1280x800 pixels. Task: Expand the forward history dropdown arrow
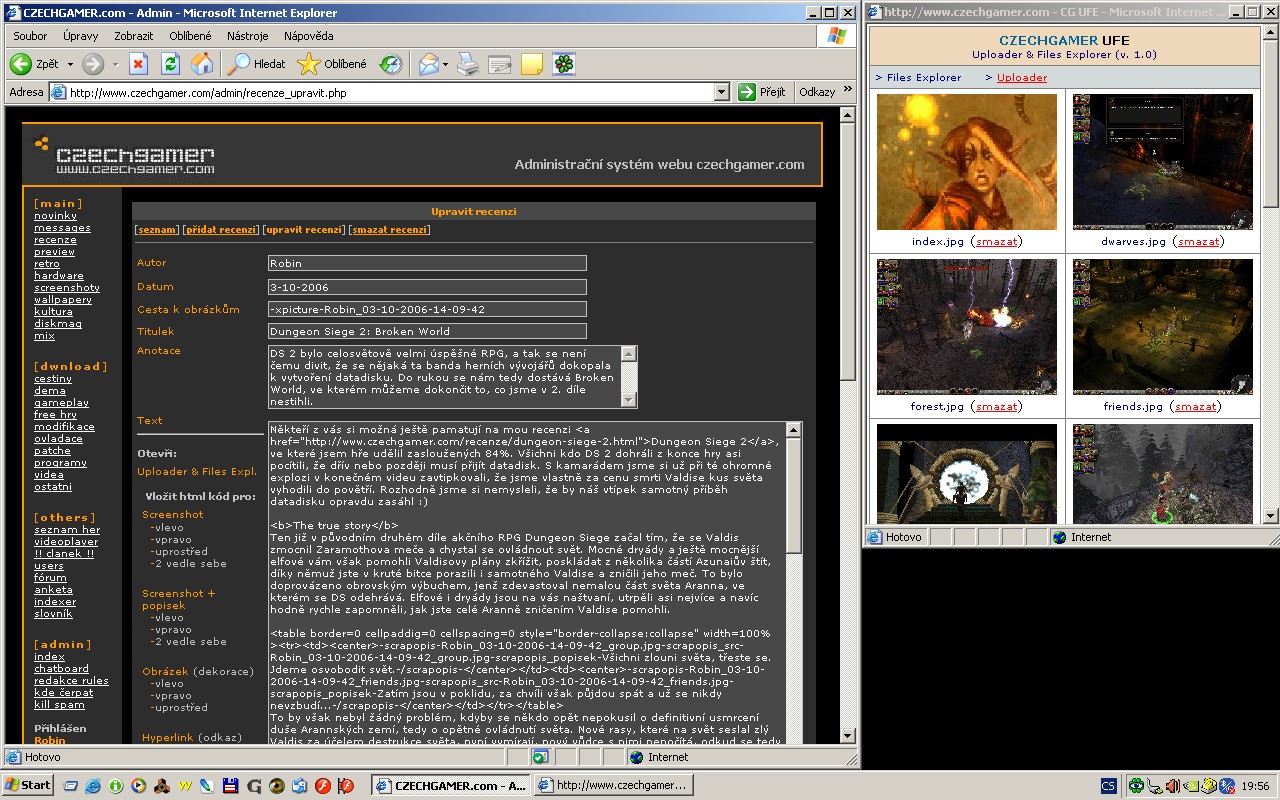(115, 64)
